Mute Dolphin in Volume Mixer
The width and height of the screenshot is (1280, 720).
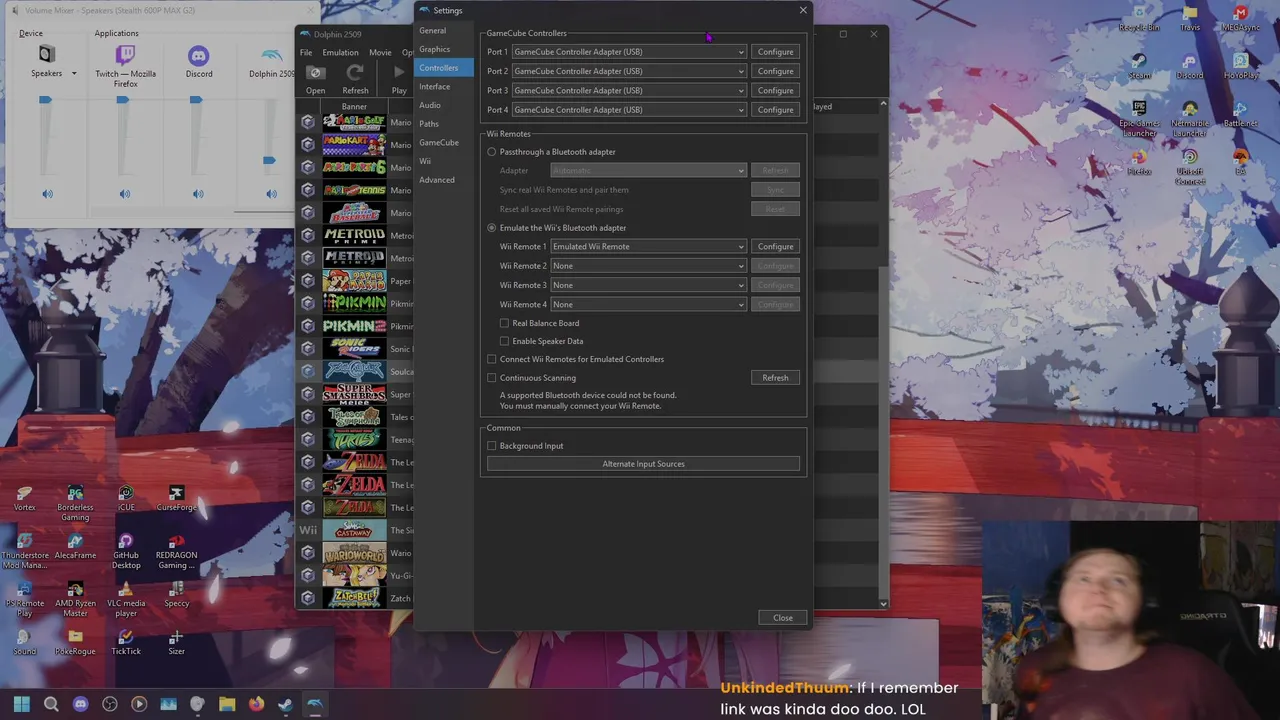(271, 194)
